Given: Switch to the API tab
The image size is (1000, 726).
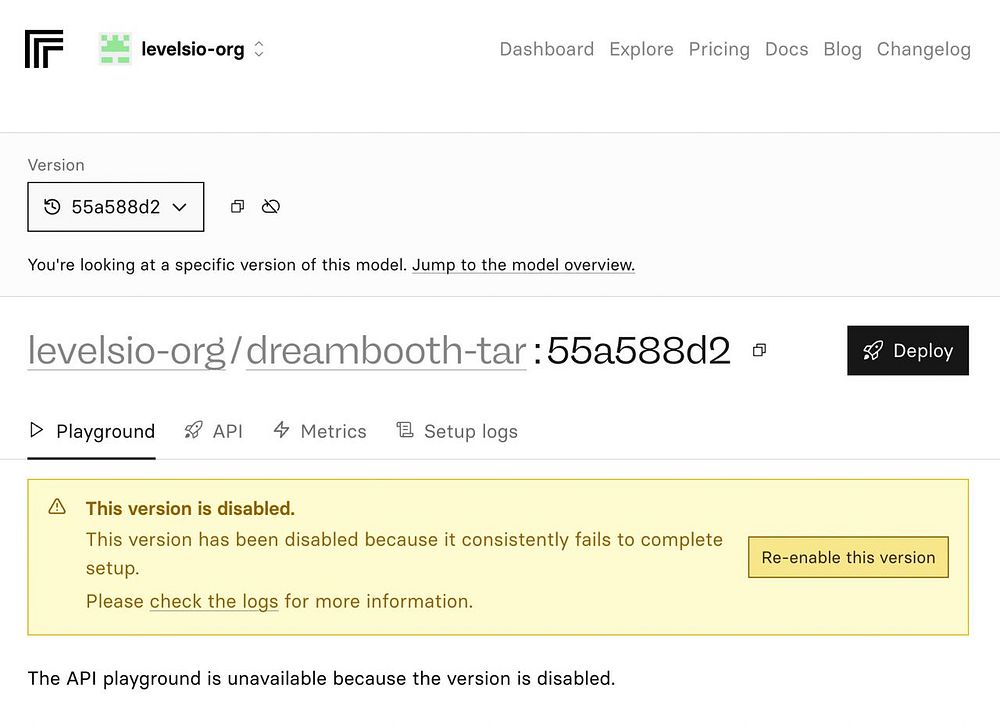Looking at the screenshot, I should [214, 431].
